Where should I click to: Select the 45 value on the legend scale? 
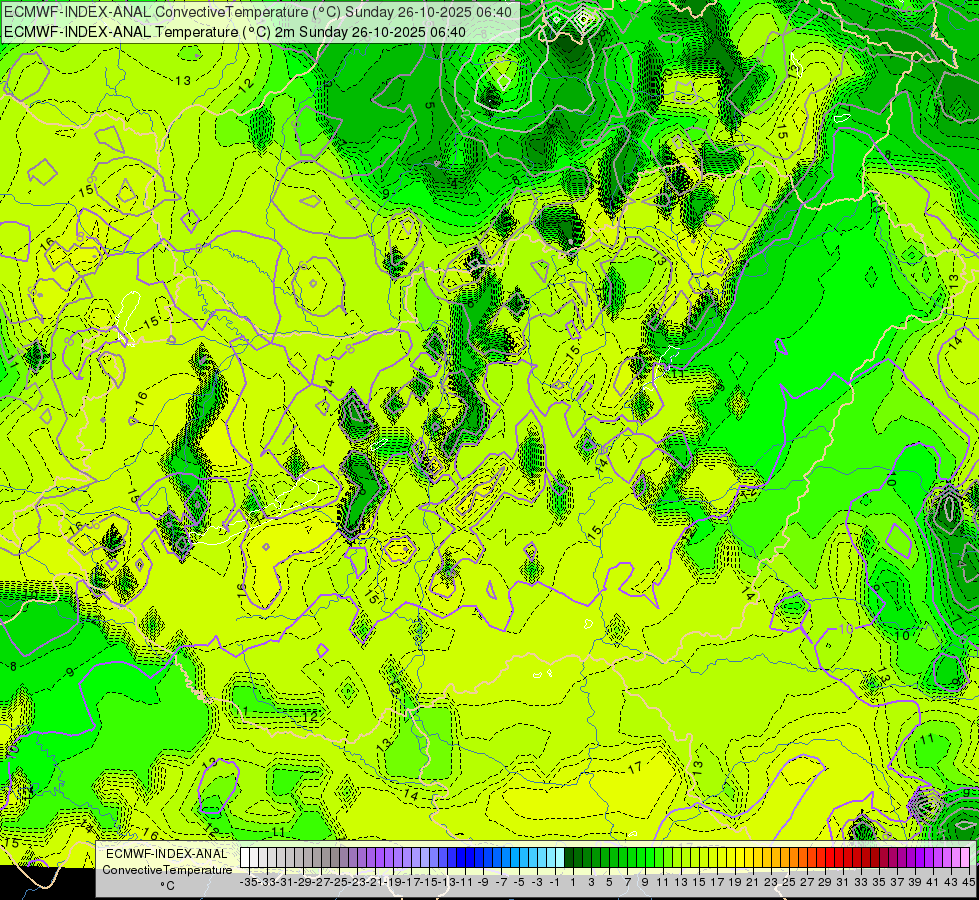968,882
